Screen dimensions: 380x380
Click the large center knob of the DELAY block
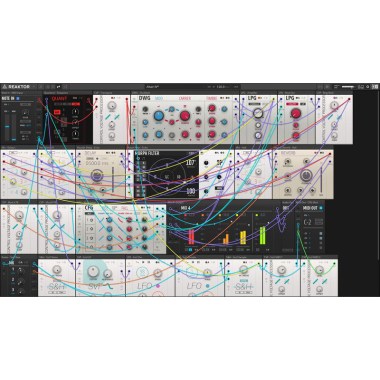pyautogui.click(x=97, y=175)
